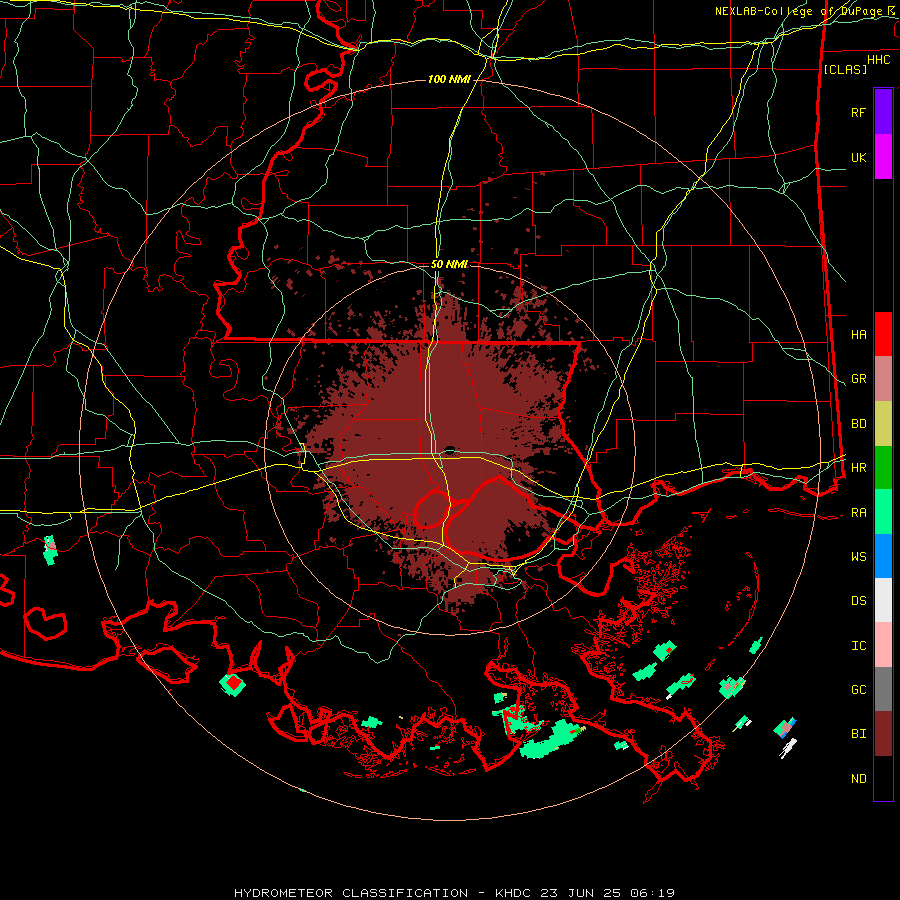Click the DS legend label
This screenshot has width=900, height=900.
click(x=858, y=601)
